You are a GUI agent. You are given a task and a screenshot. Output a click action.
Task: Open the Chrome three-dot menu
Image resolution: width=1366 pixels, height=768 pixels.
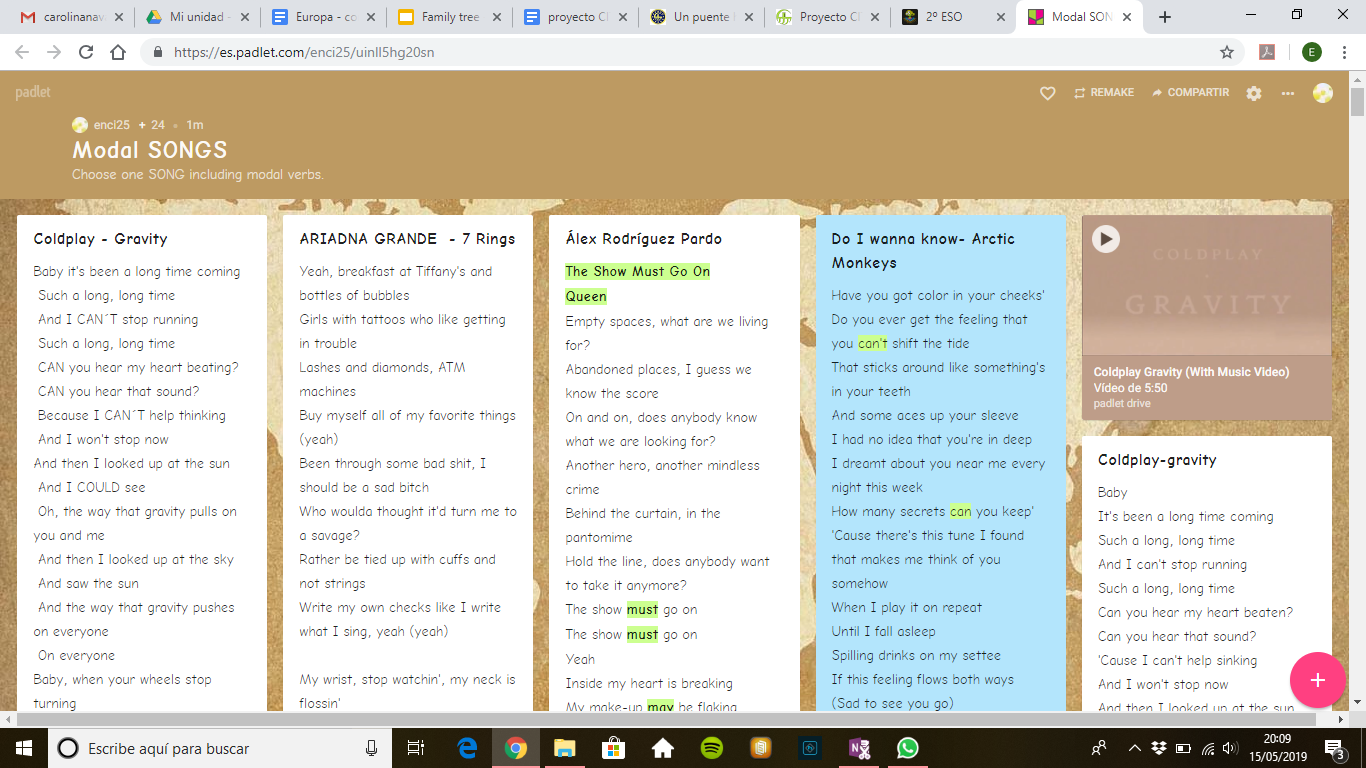[1346, 52]
